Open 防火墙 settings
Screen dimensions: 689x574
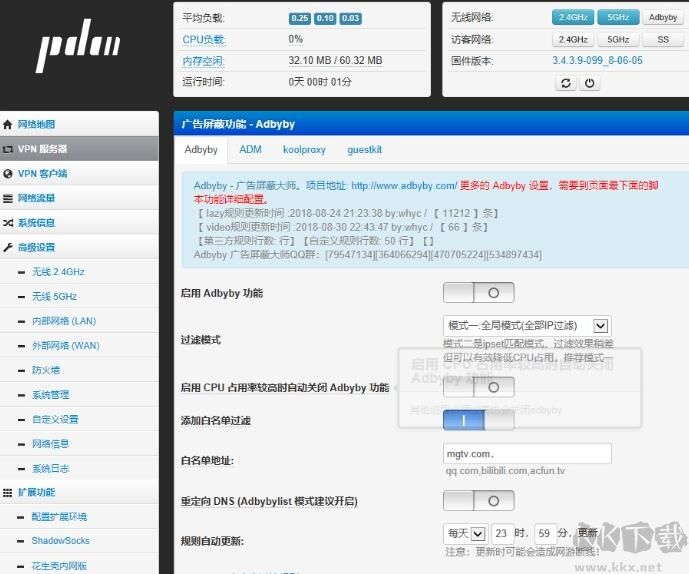tap(46, 370)
